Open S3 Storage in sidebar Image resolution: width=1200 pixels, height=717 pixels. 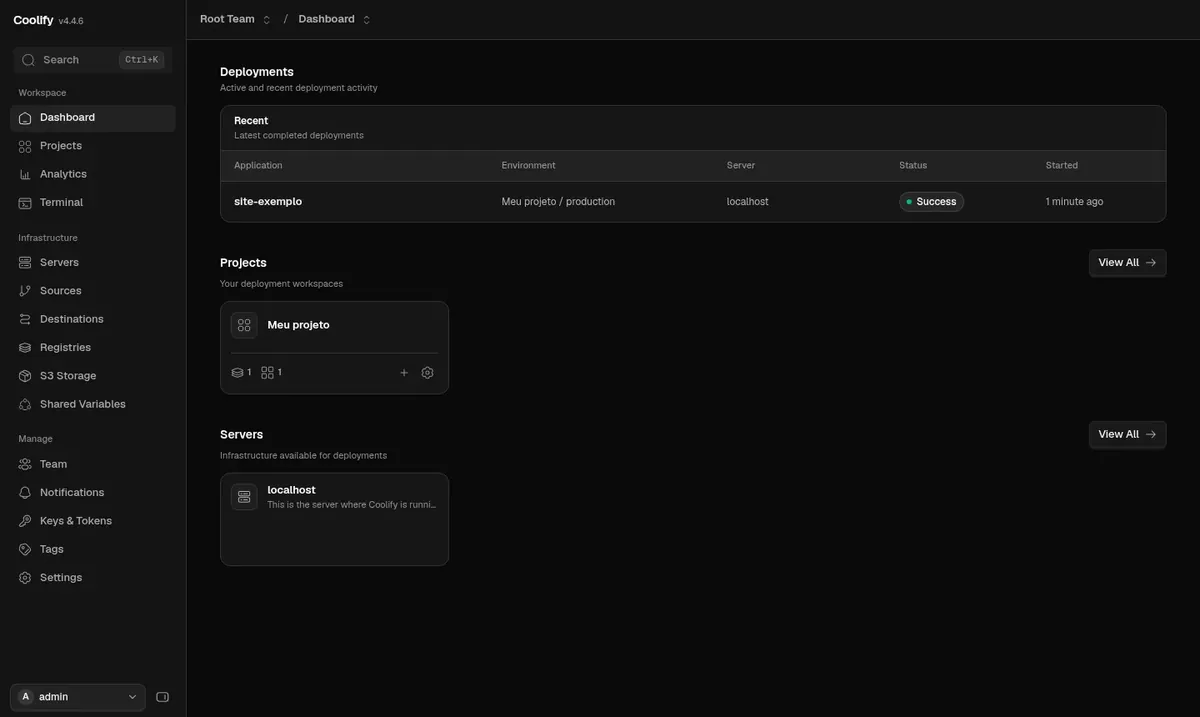(x=93, y=376)
